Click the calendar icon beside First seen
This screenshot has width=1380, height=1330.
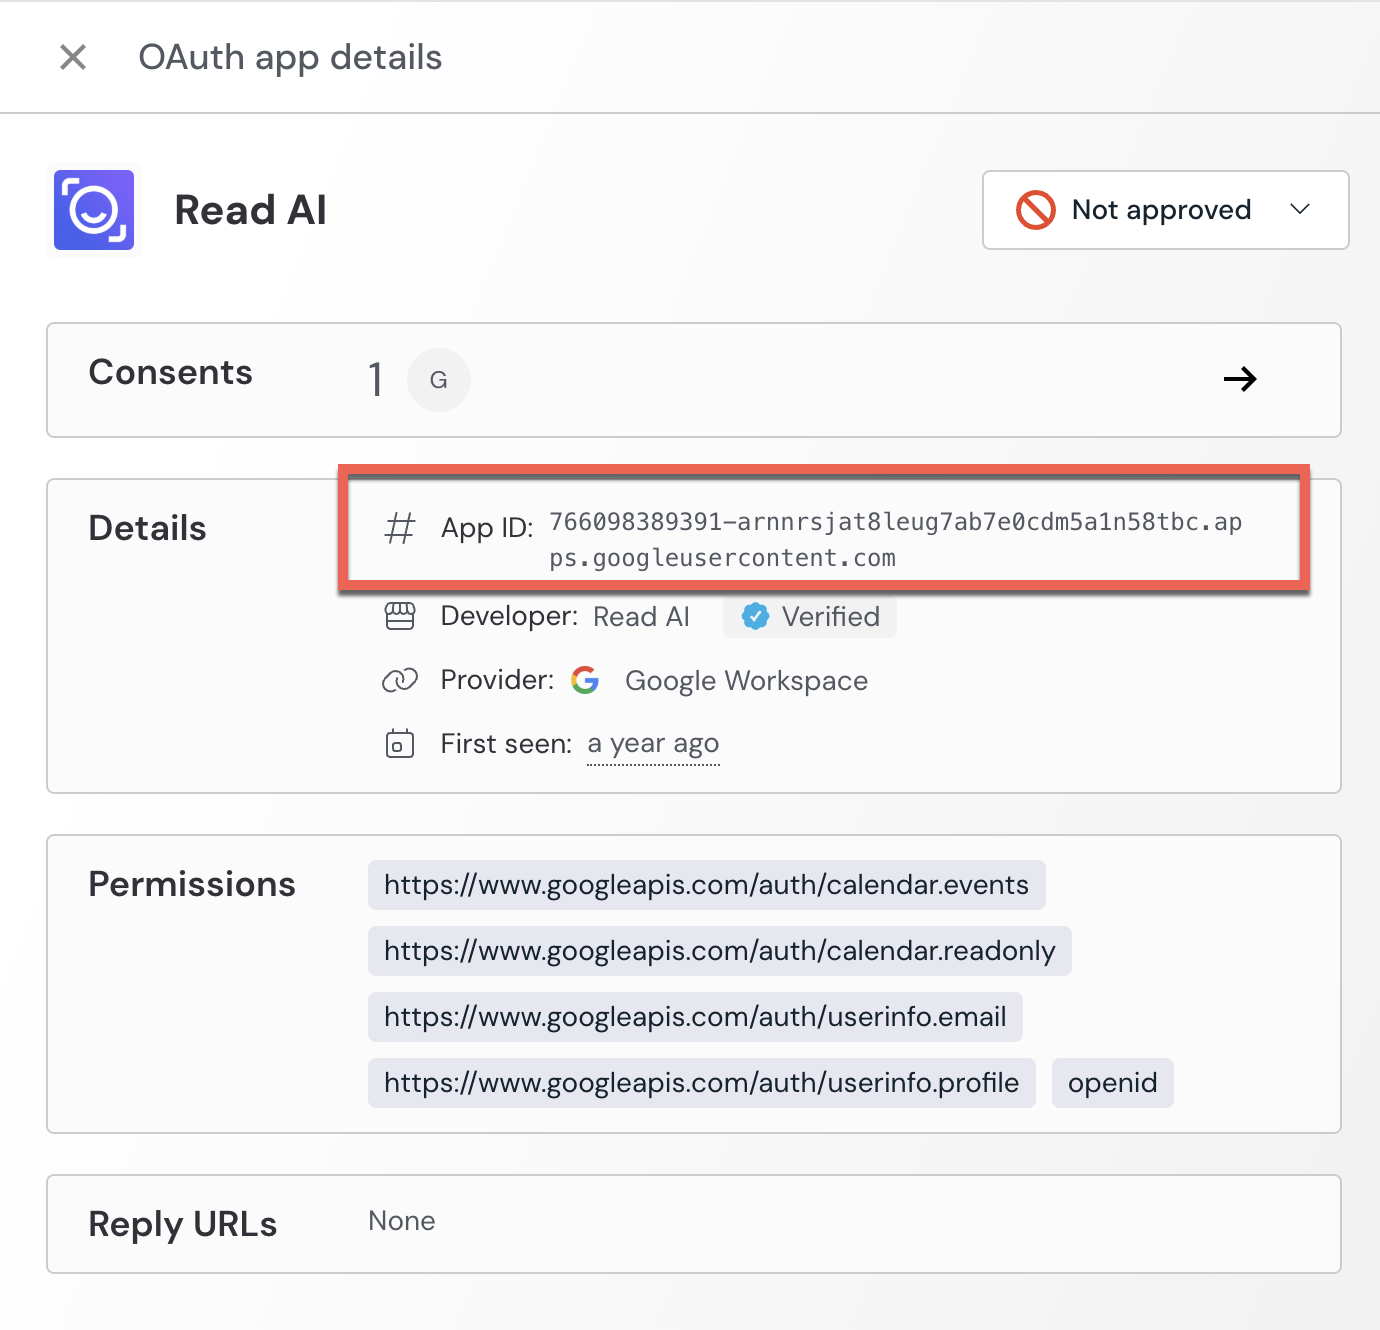coord(400,744)
